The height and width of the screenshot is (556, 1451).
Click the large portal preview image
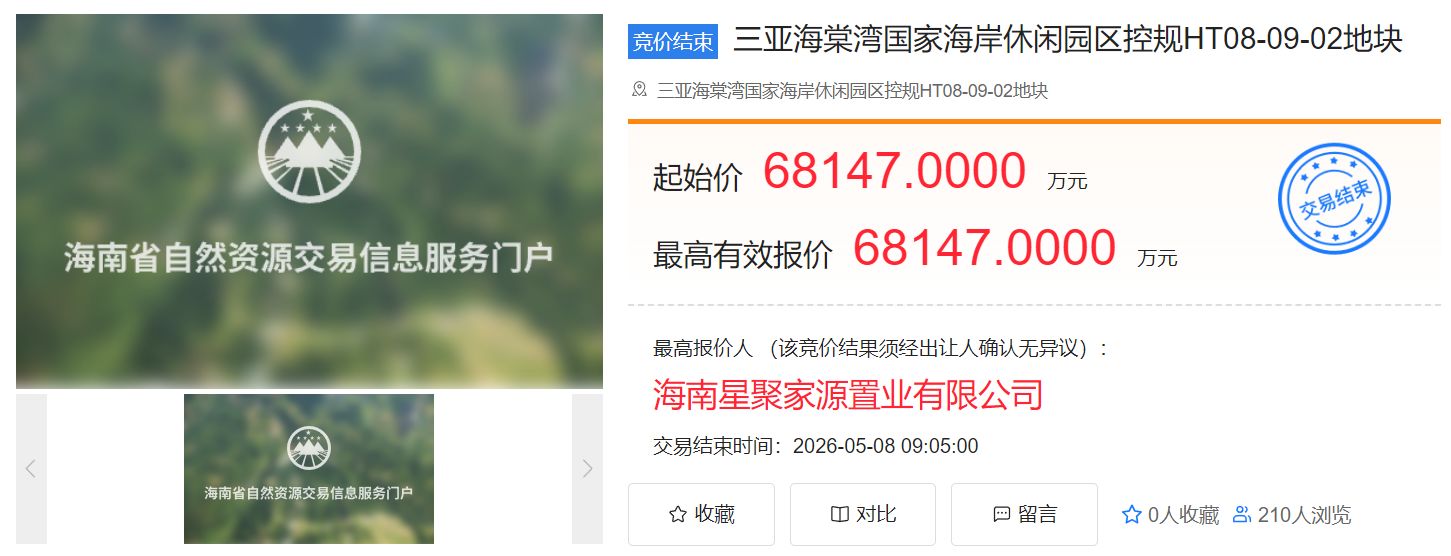(x=309, y=201)
